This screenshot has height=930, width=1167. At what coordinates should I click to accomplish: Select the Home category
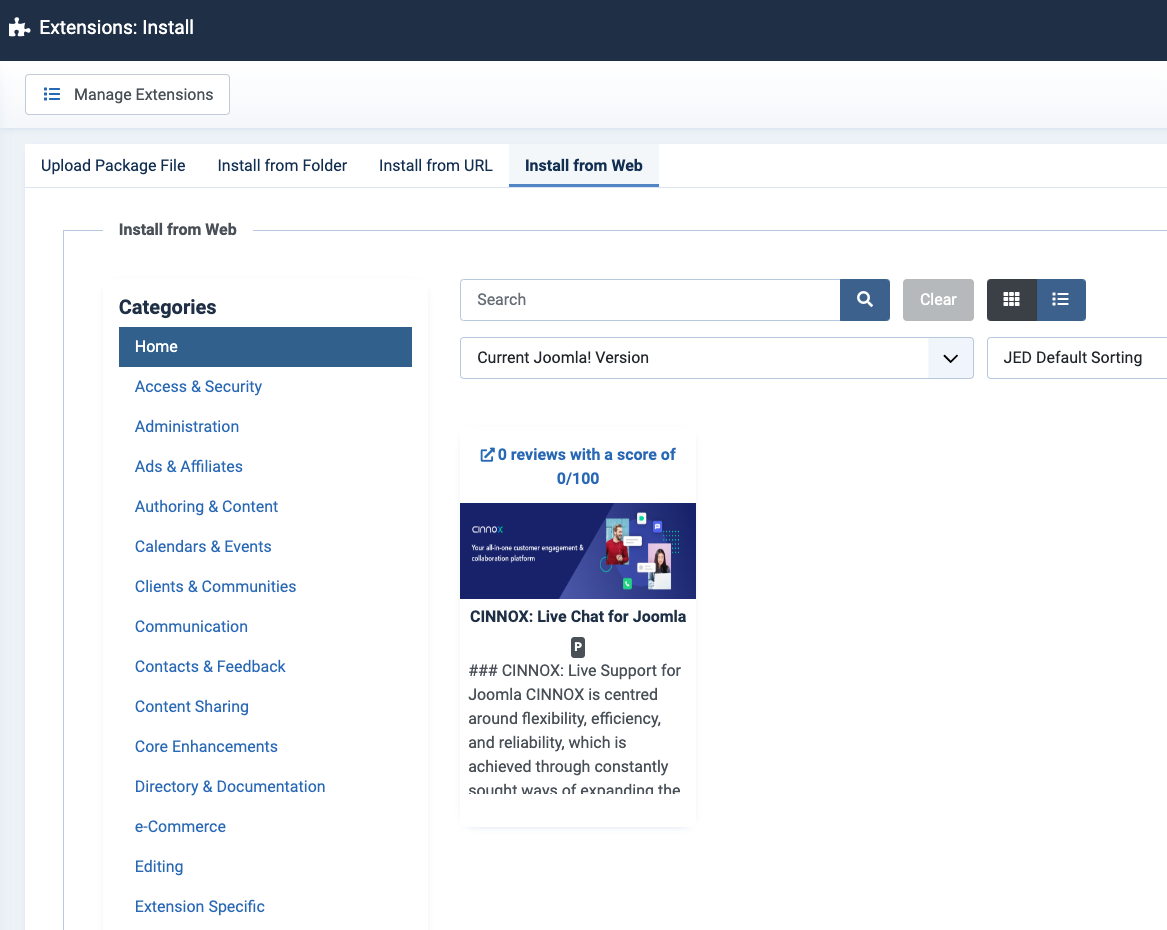pos(265,347)
